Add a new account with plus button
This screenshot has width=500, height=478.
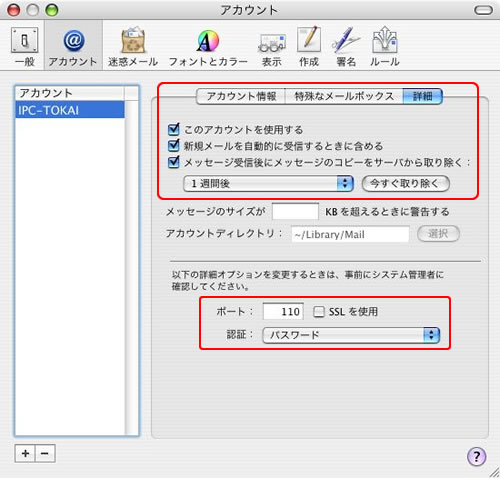coord(25,453)
